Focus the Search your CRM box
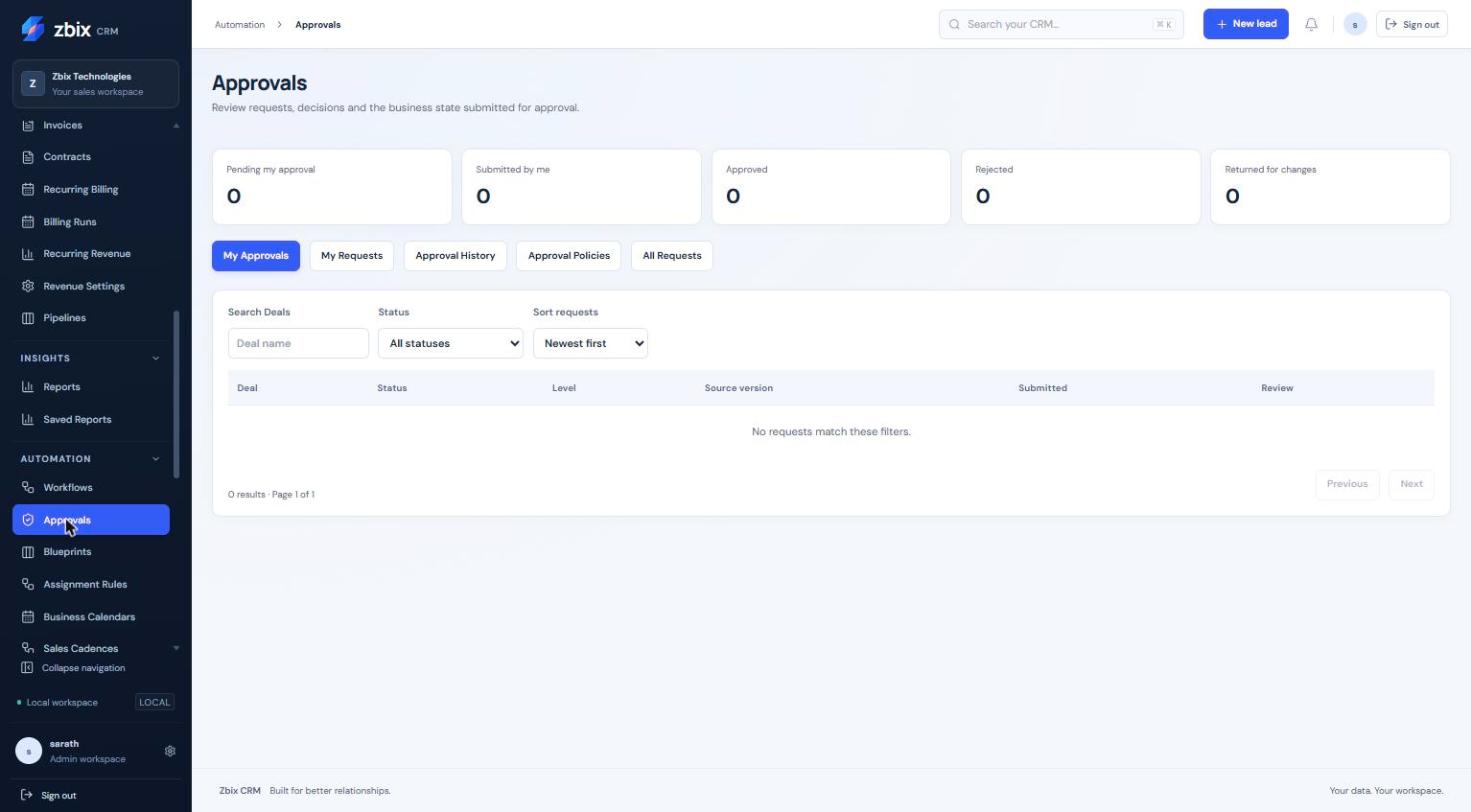This screenshot has height=812, width=1471. point(1061,24)
